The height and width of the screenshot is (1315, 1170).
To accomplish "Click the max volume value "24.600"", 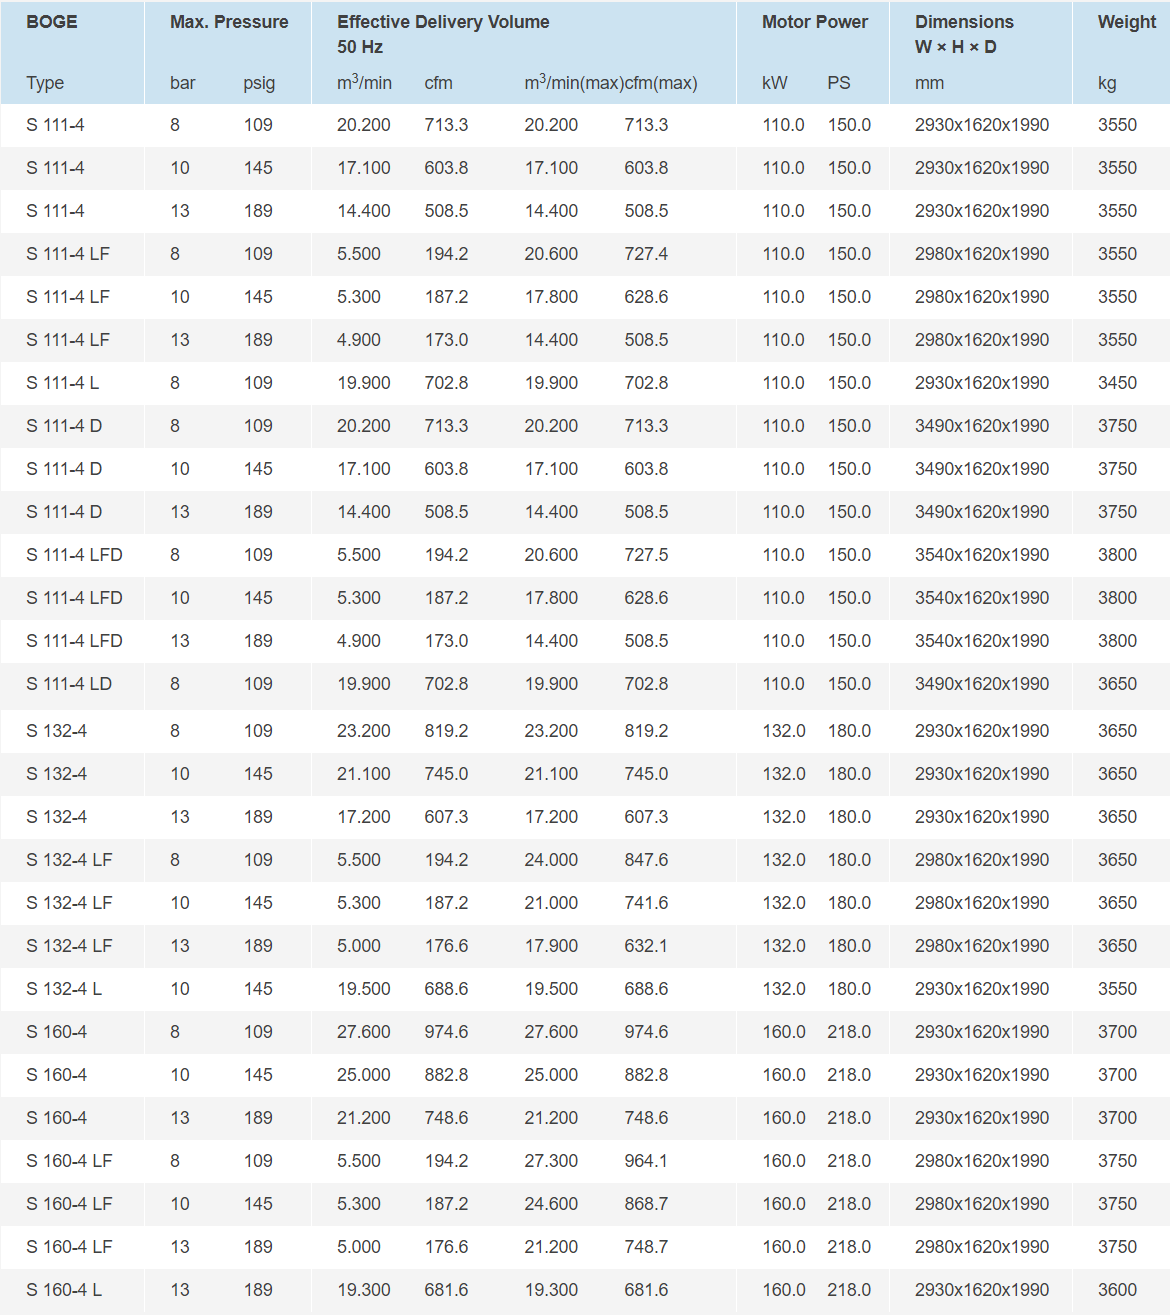I will pos(551,1204).
